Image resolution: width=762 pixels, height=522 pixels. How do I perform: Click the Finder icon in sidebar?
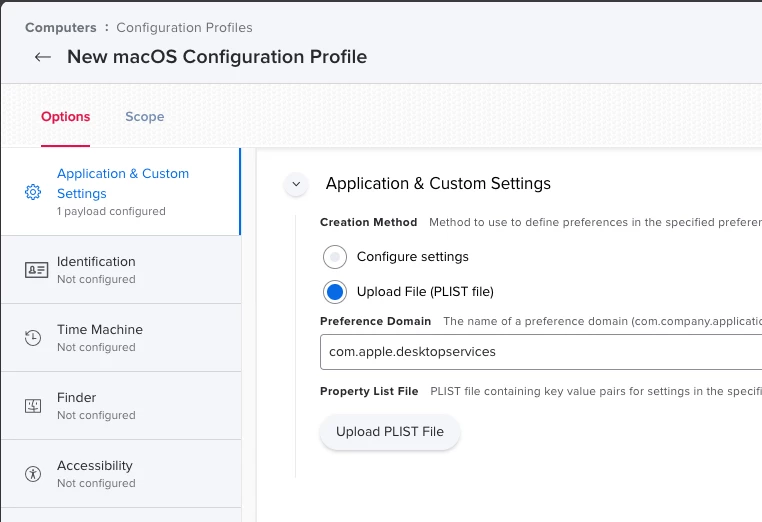click(33, 406)
